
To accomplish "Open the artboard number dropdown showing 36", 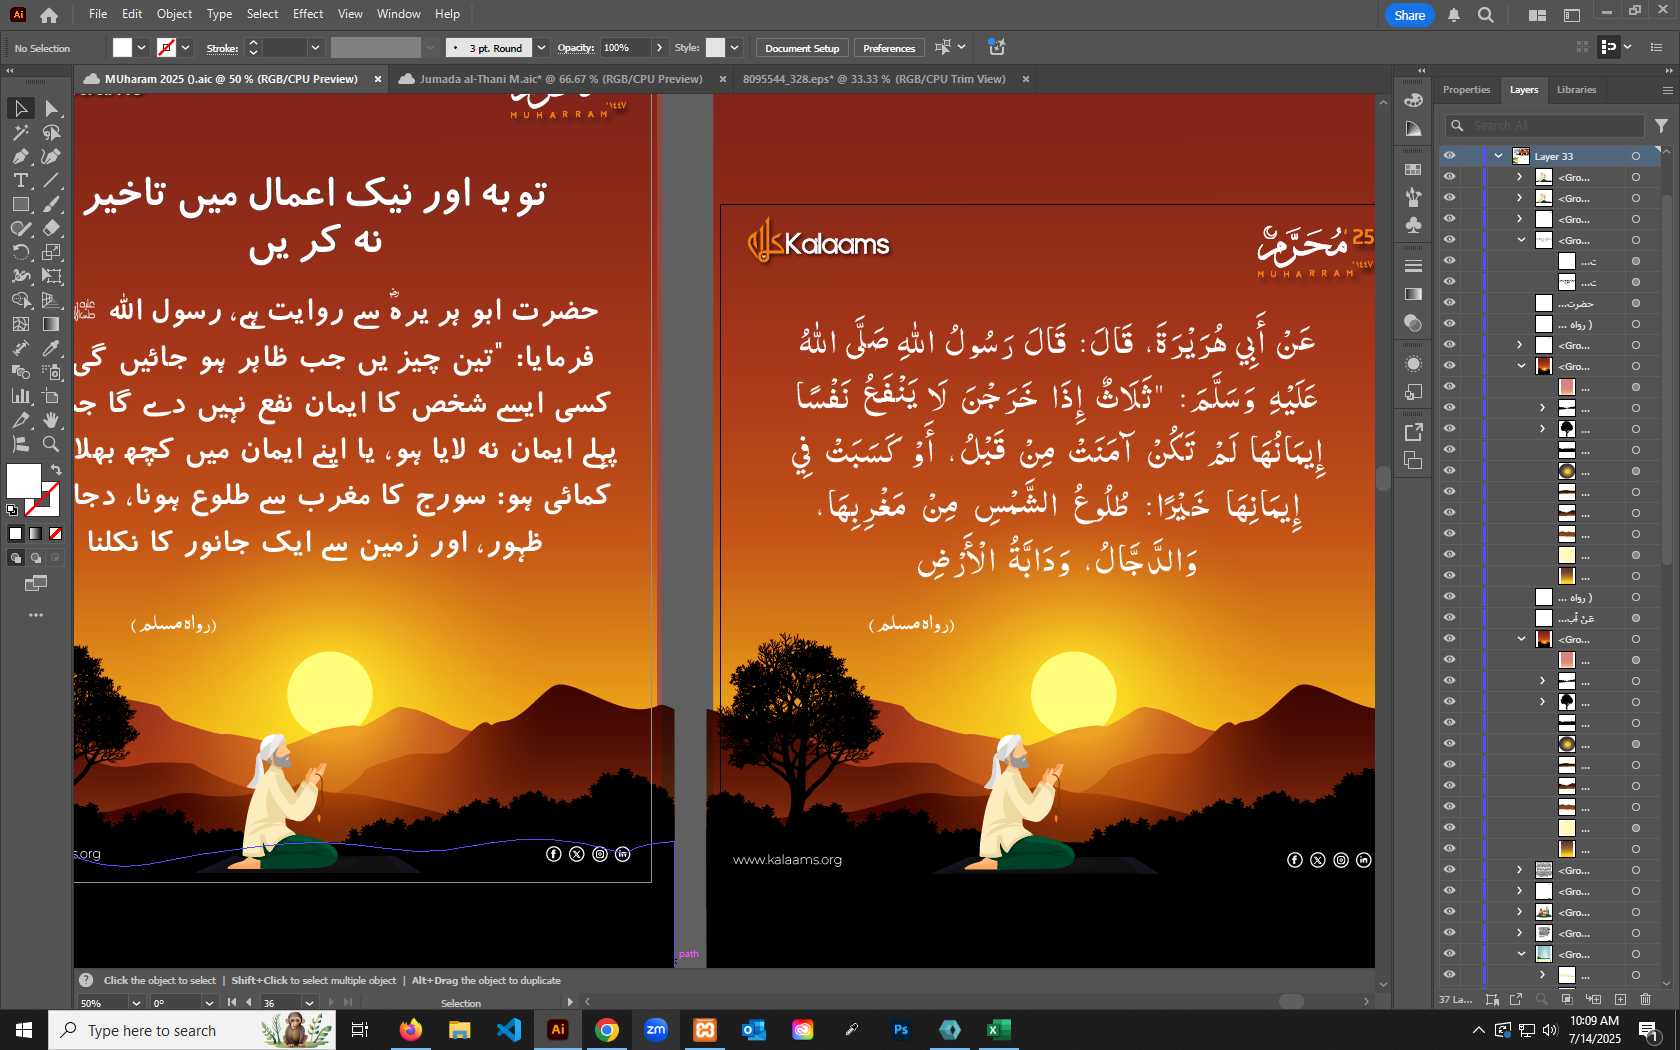I will click(x=309, y=1003).
